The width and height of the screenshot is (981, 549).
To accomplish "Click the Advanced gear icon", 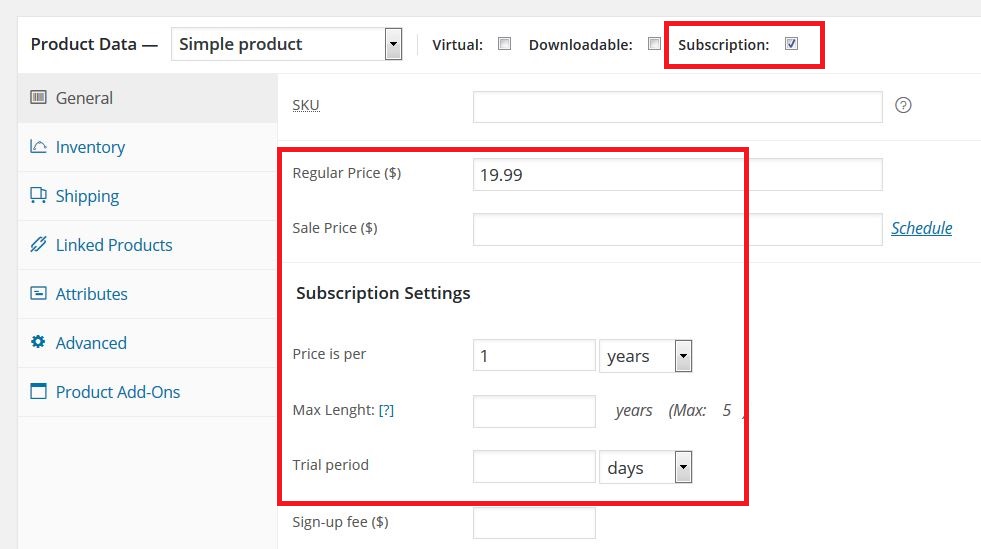I will (x=39, y=343).
